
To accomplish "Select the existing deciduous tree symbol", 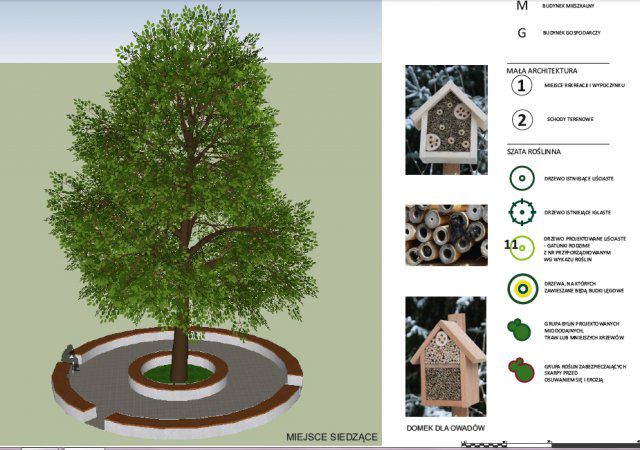I will pos(522,178).
